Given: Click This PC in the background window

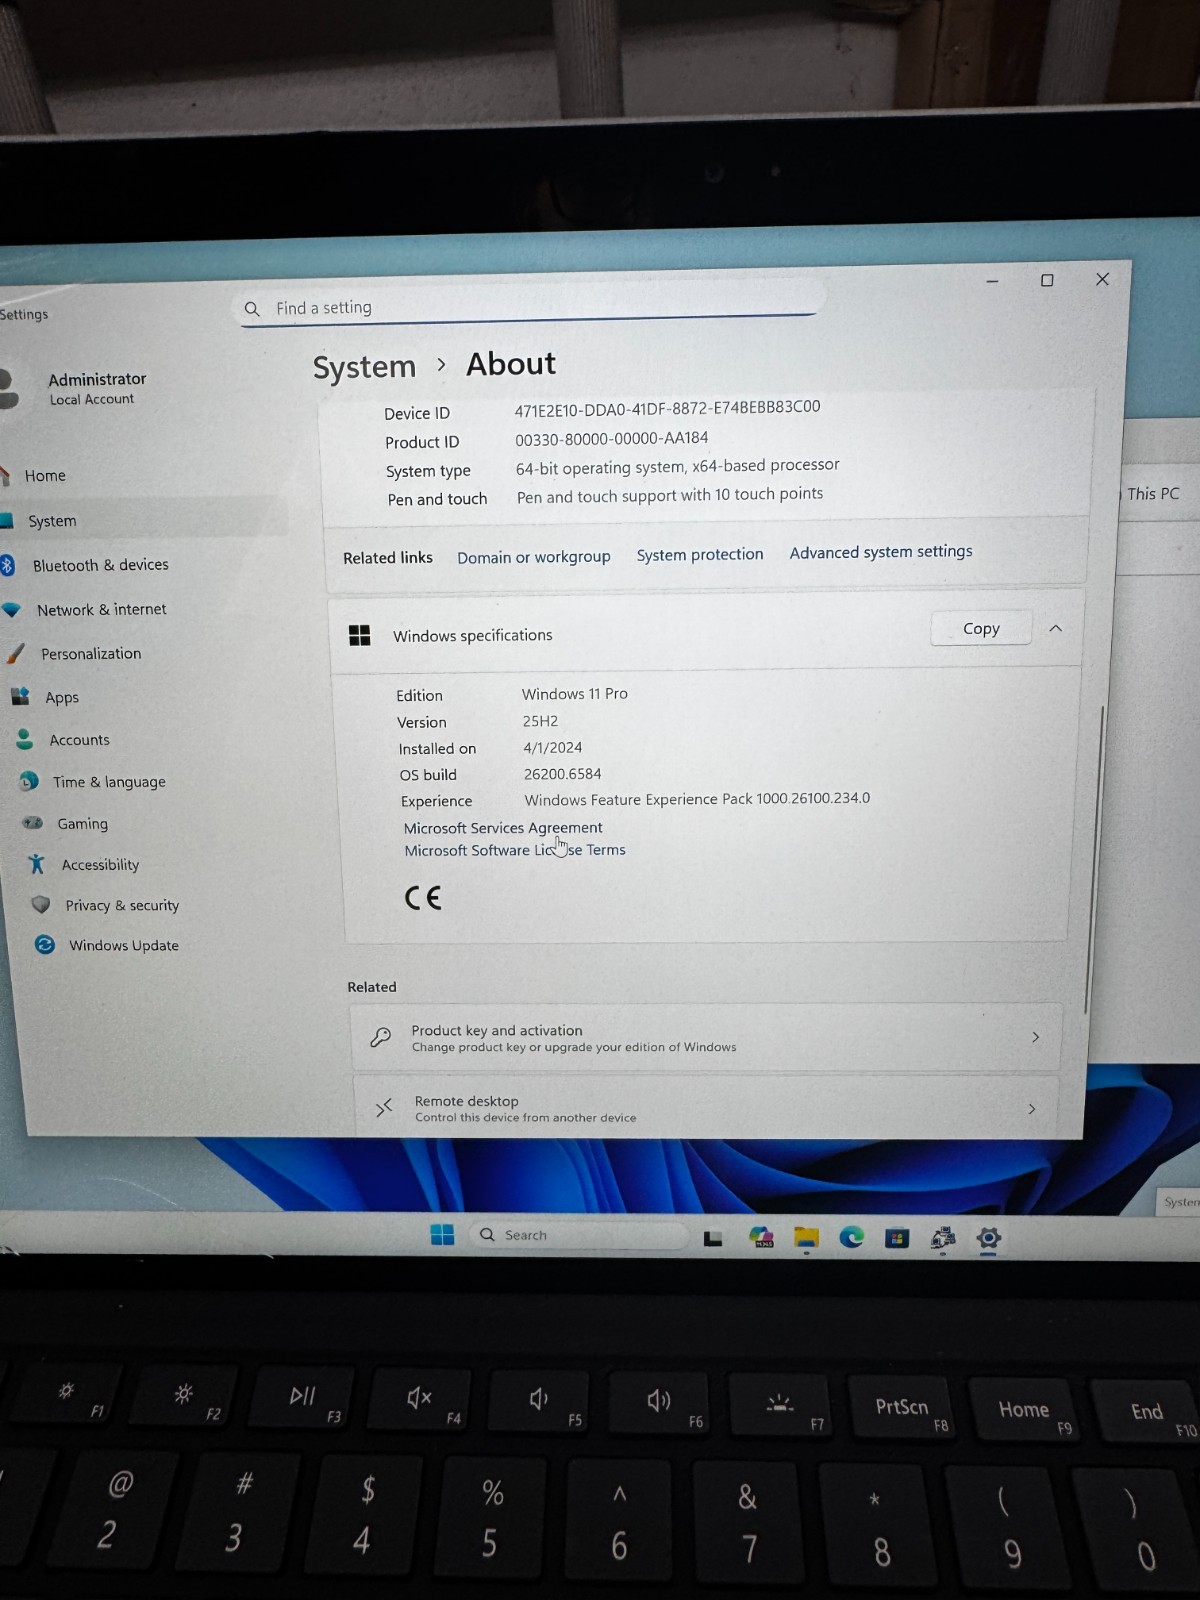Looking at the screenshot, I should [1153, 494].
